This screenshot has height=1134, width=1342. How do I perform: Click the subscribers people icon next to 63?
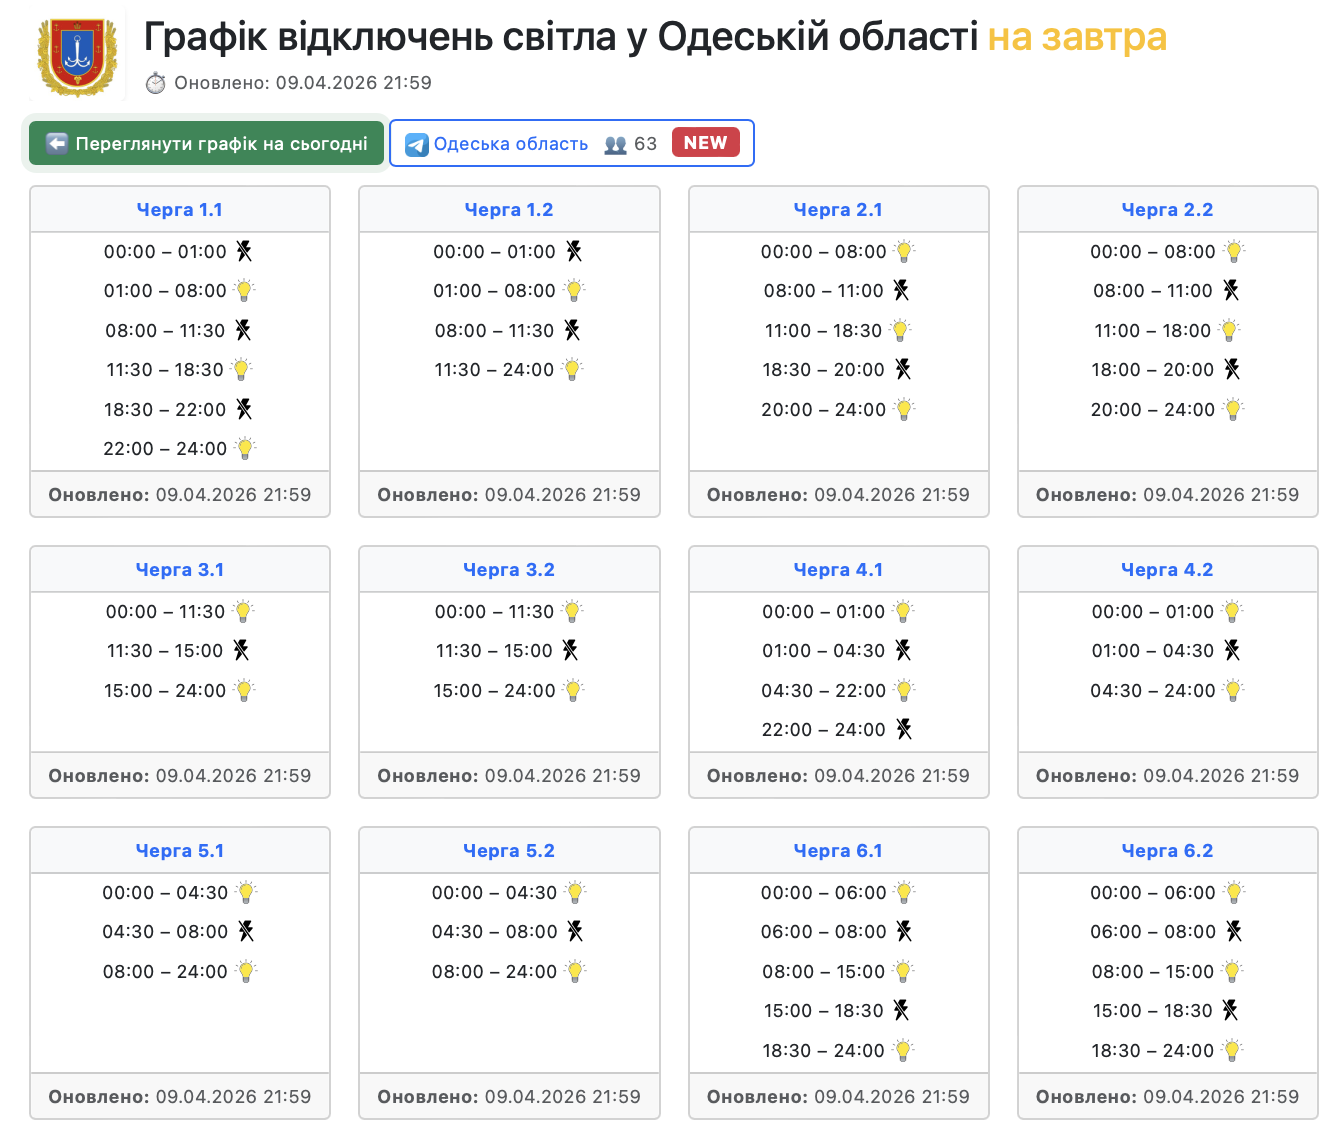click(x=616, y=145)
